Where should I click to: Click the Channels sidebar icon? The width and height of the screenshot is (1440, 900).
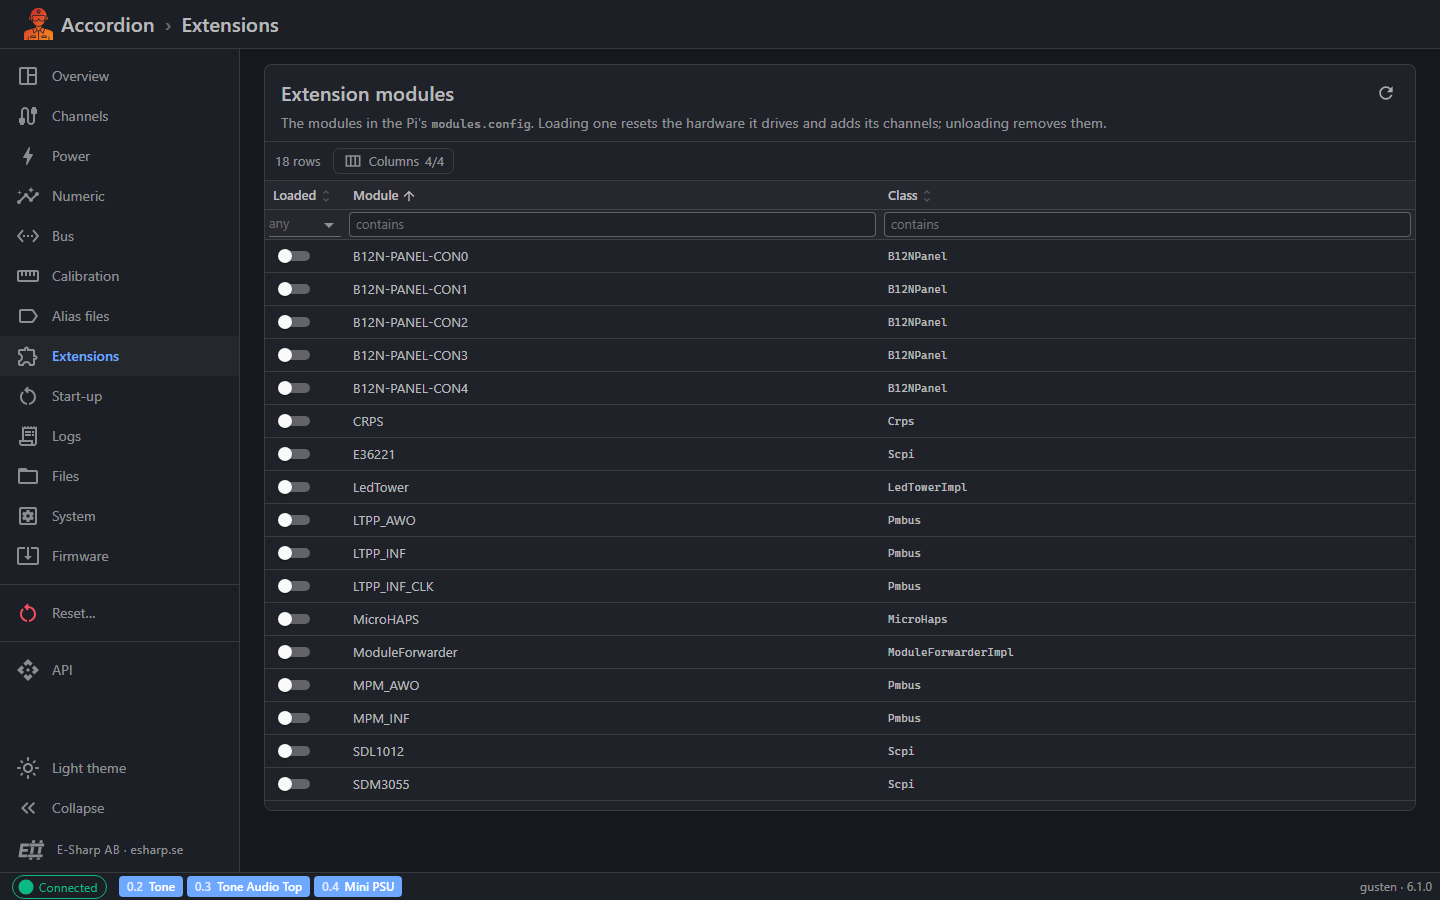(28, 116)
